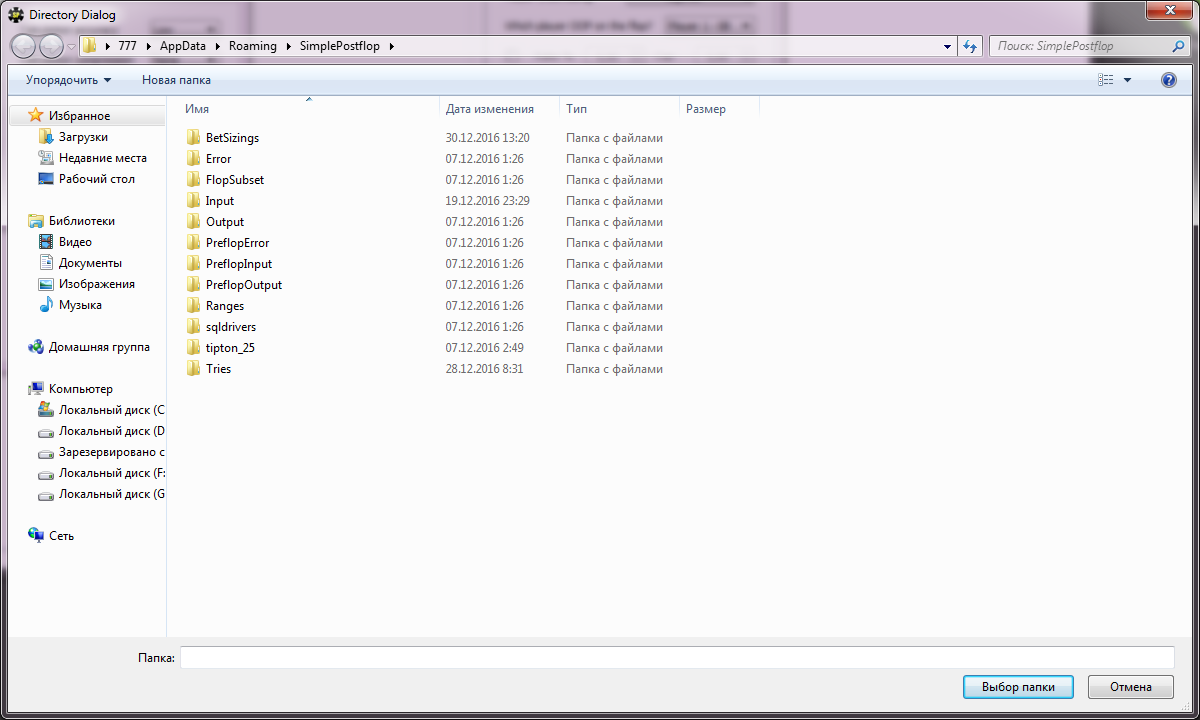Open the help question mark icon
This screenshot has height=720, width=1200.
coord(1168,80)
